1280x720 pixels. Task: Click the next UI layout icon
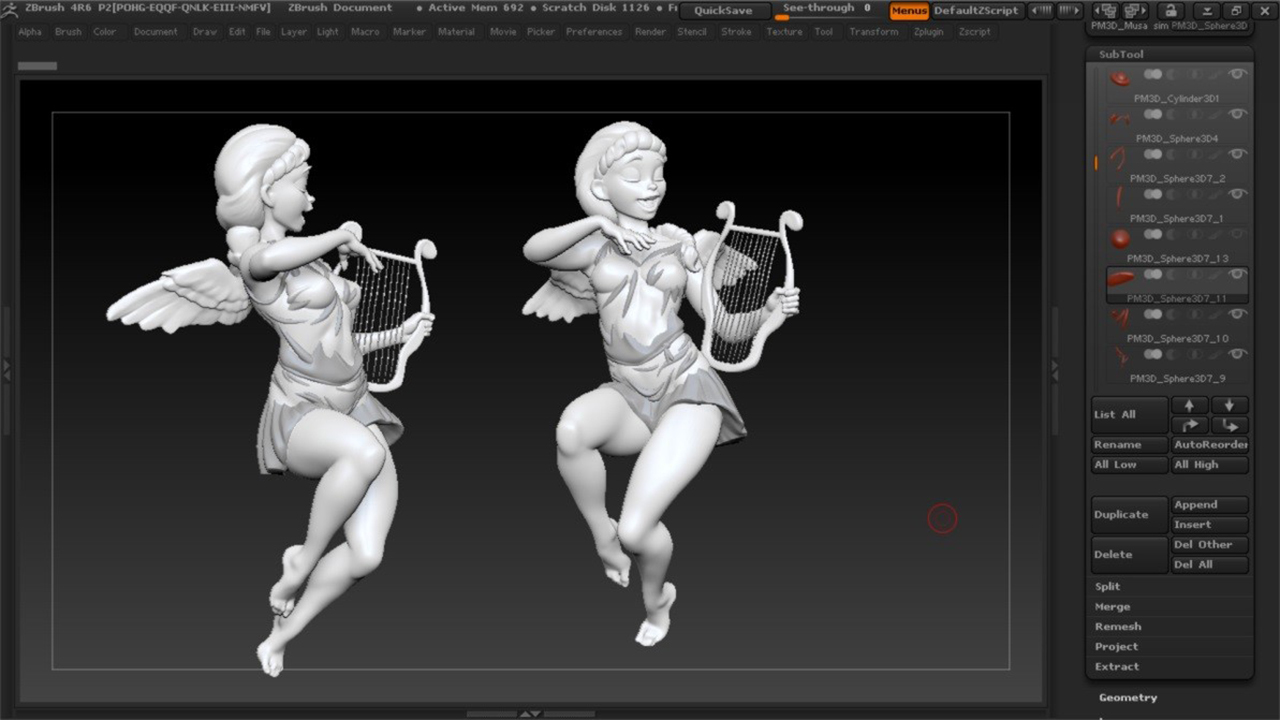click(1134, 11)
